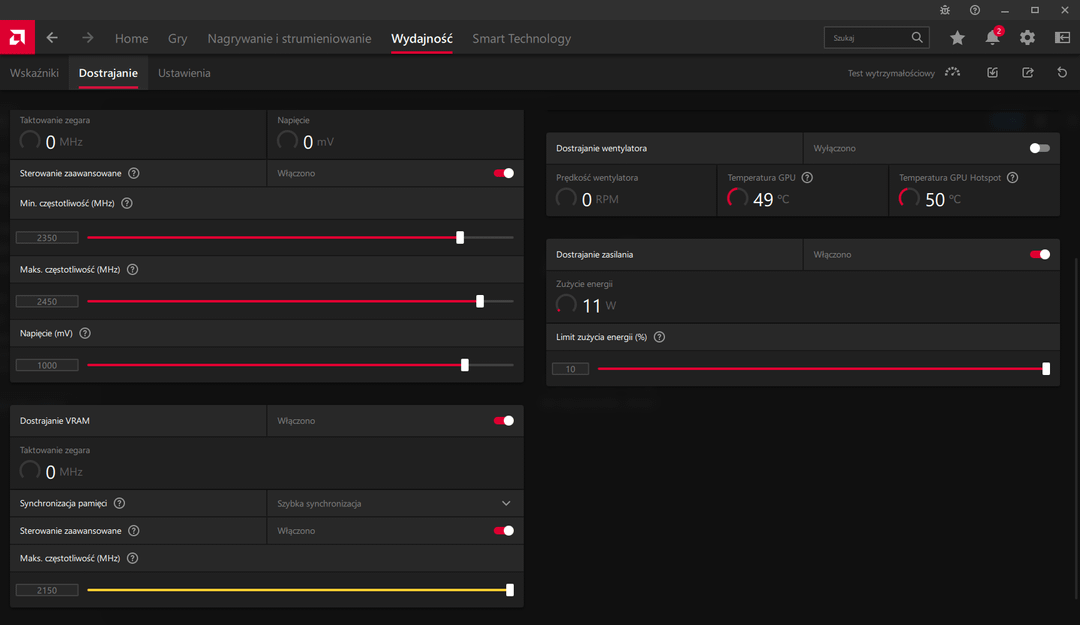Open the Wydajność menu tab
The width and height of the screenshot is (1080, 625).
click(421, 39)
